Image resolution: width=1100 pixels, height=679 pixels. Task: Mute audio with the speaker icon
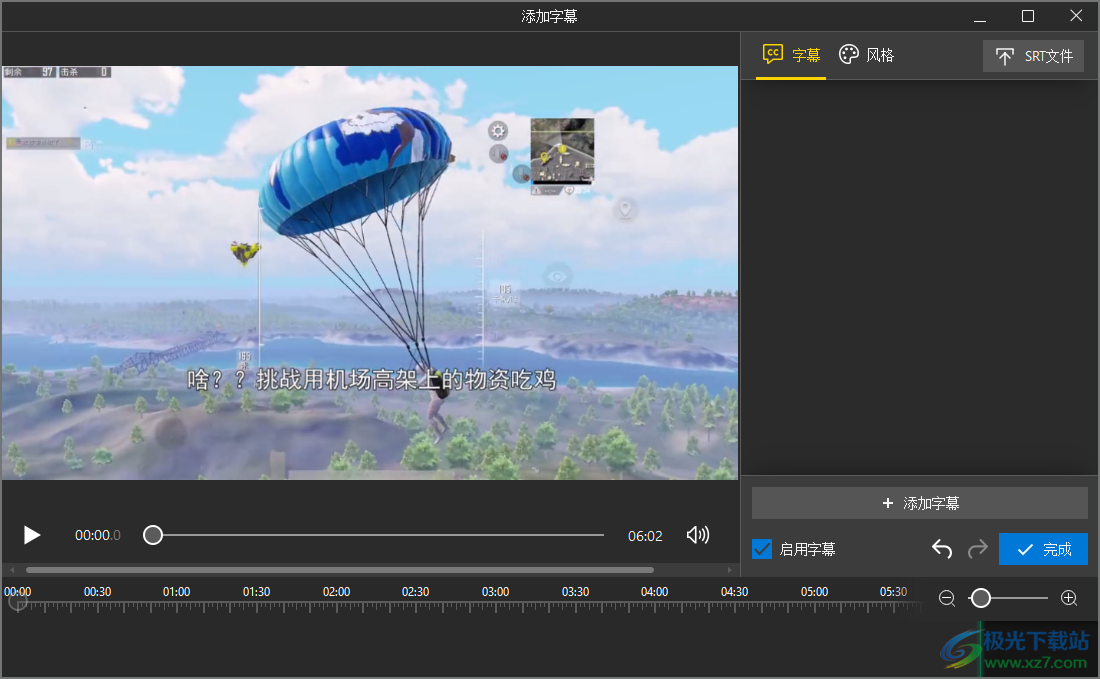(x=697, y=535)
